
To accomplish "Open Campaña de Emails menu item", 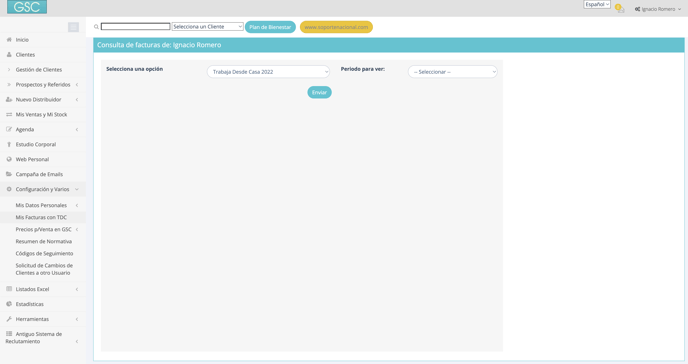I will tap(39, 174).
